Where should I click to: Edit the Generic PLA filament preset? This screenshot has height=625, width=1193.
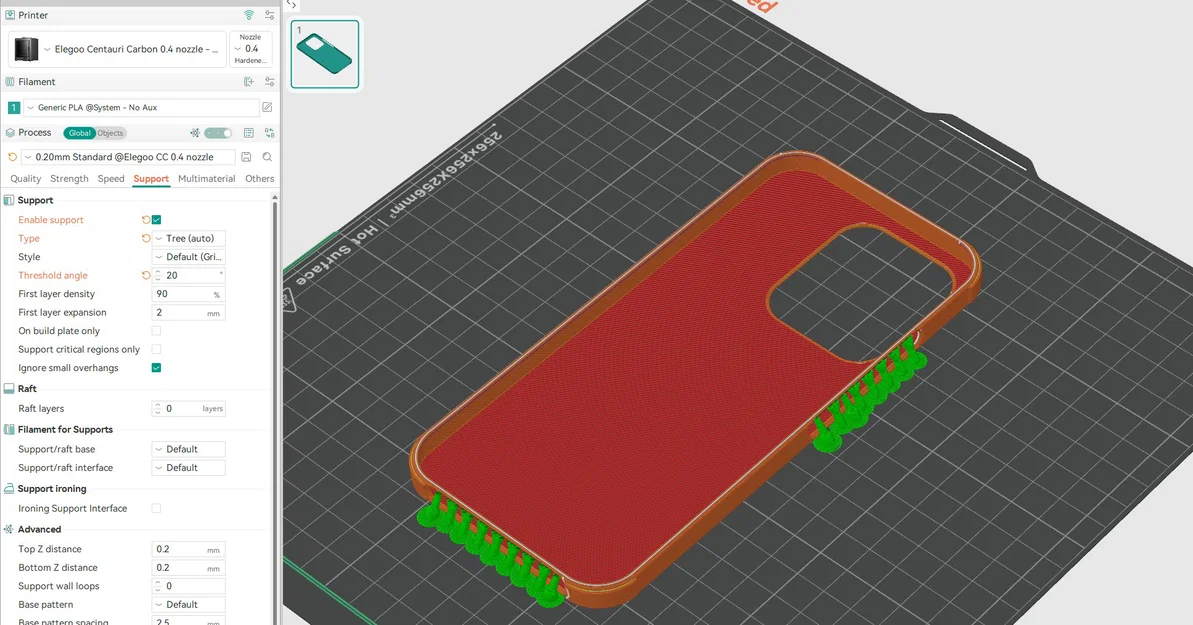click(x=267, y=107)
